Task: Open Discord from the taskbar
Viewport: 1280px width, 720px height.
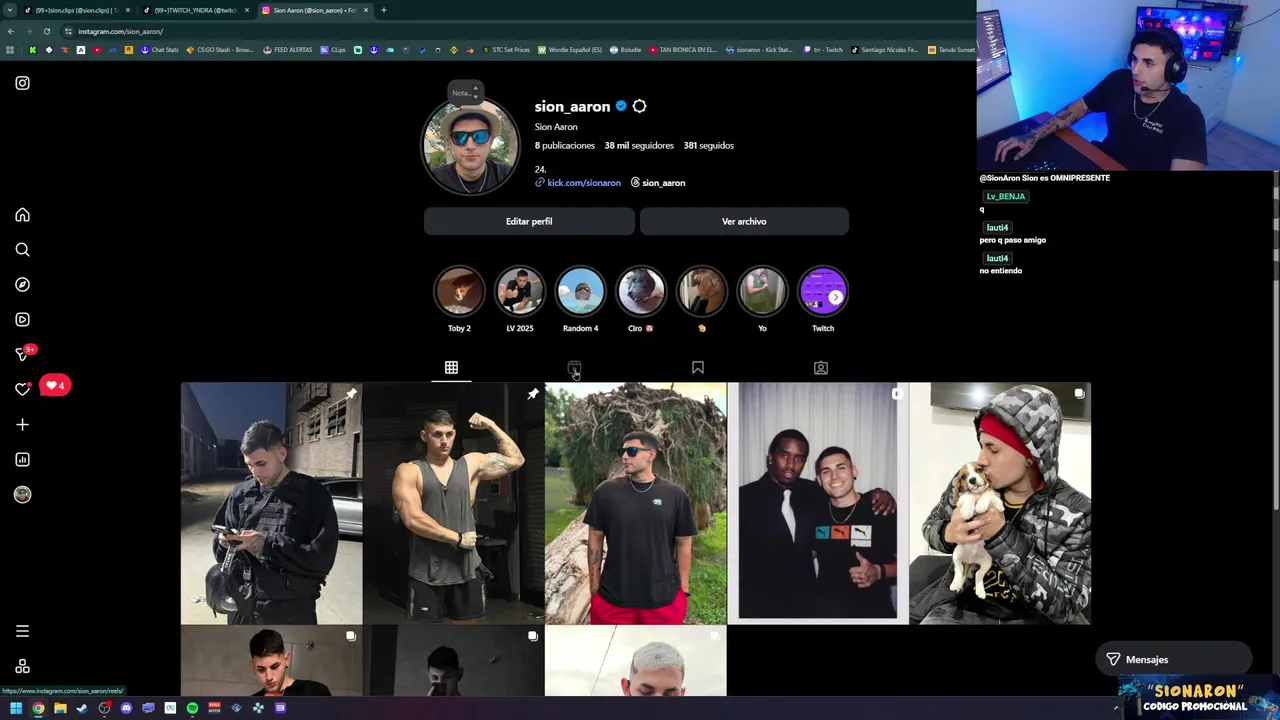Action: pyautogui.click(x=126, y=708)
